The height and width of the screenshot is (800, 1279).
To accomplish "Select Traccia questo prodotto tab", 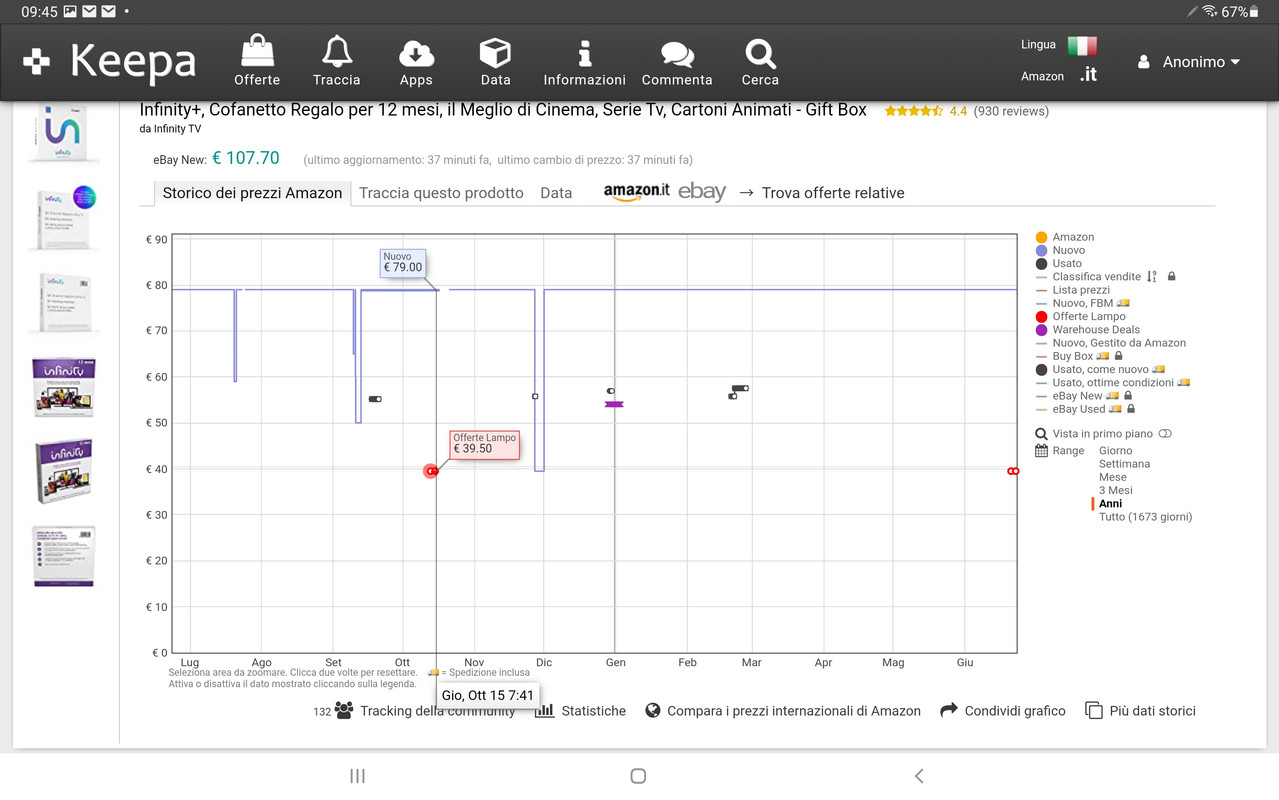I will pyautogui.click(x=441, y=193).
